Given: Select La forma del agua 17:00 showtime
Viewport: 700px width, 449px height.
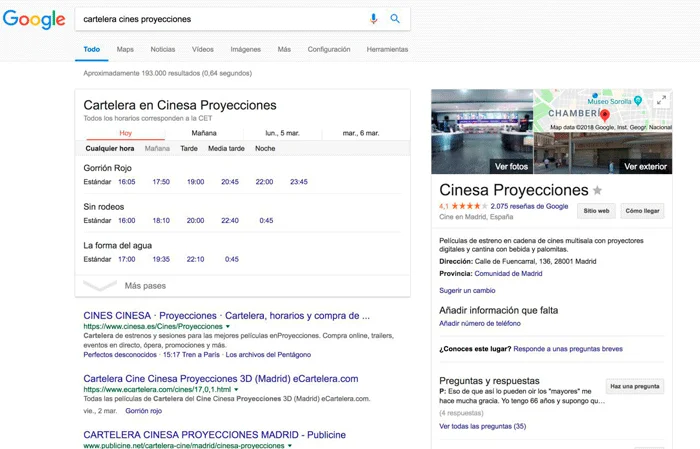Looking at the screenshot, I should [x=127, y=259].
